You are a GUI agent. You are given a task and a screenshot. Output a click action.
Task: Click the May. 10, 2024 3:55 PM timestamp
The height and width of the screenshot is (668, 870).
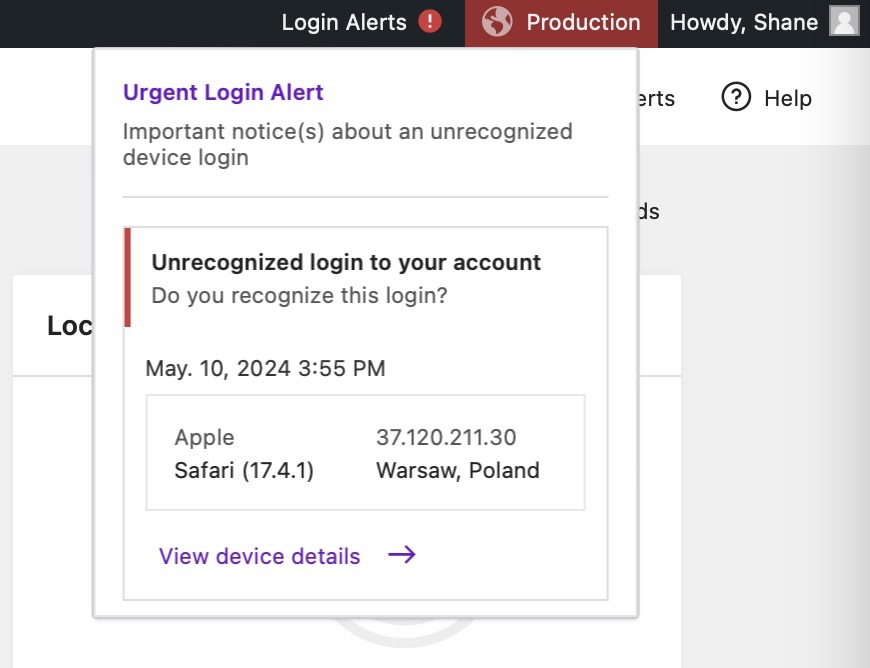pos(265,368)
